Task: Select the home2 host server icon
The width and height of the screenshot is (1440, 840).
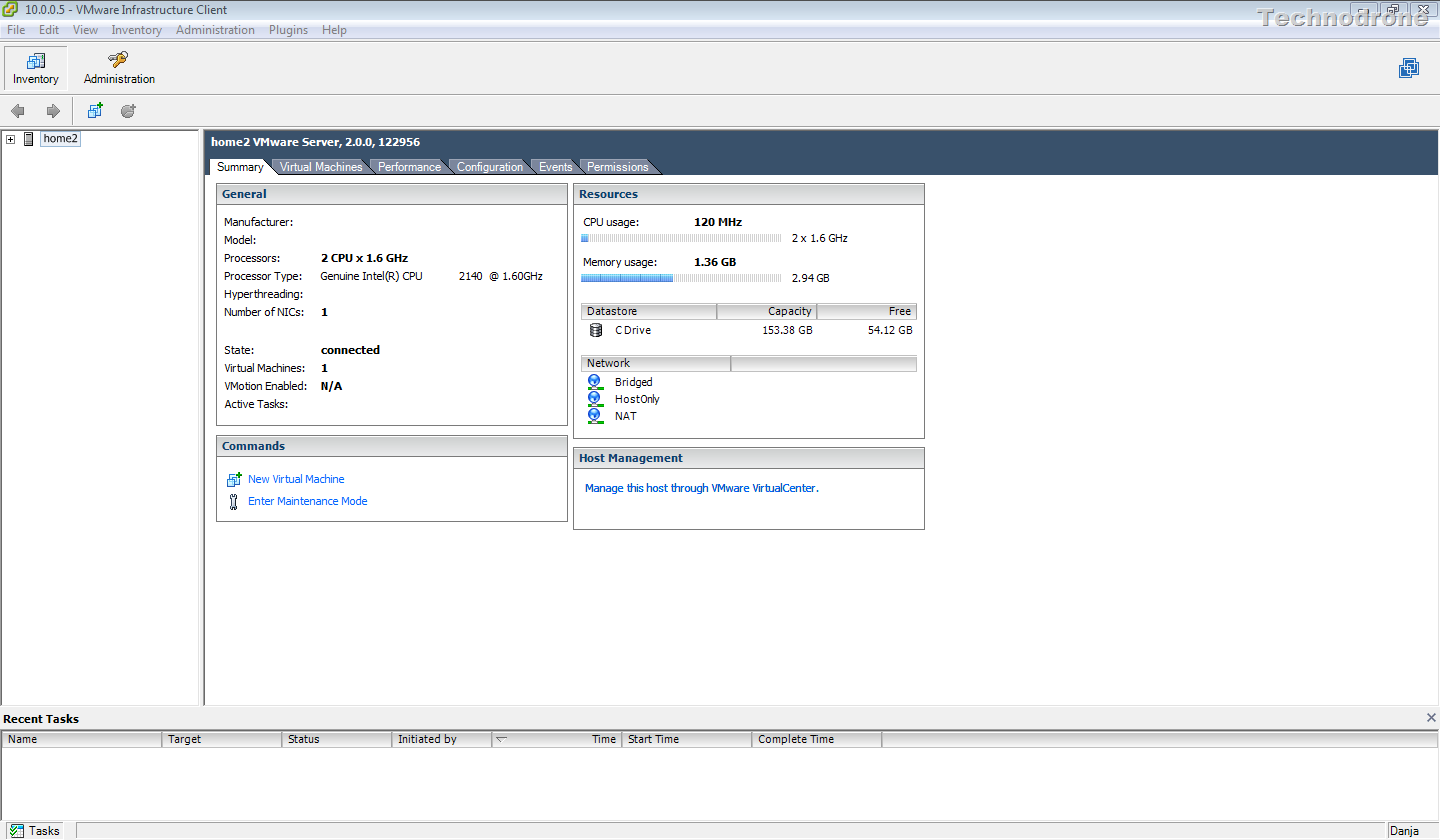Action: click(x=29, y=139)
